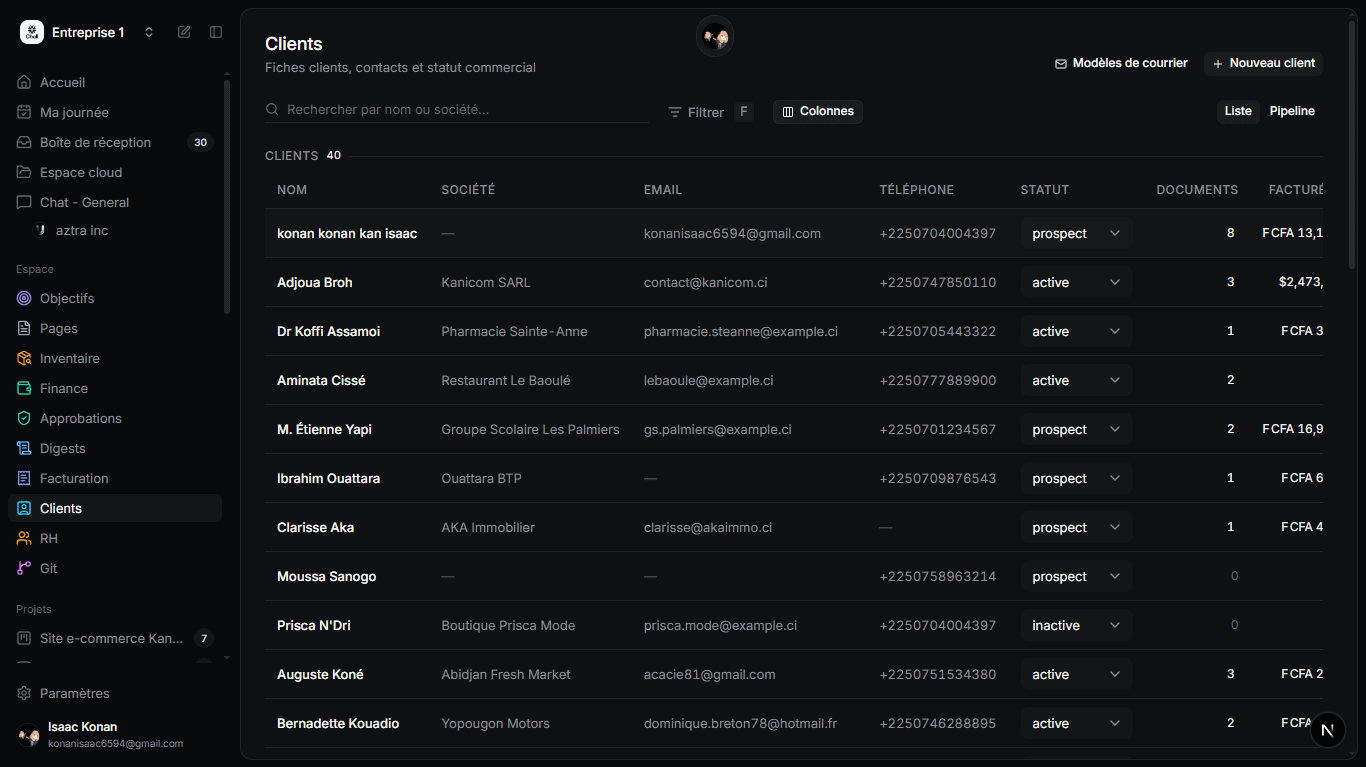Click the Colonnes button

(x=818, y=111)
